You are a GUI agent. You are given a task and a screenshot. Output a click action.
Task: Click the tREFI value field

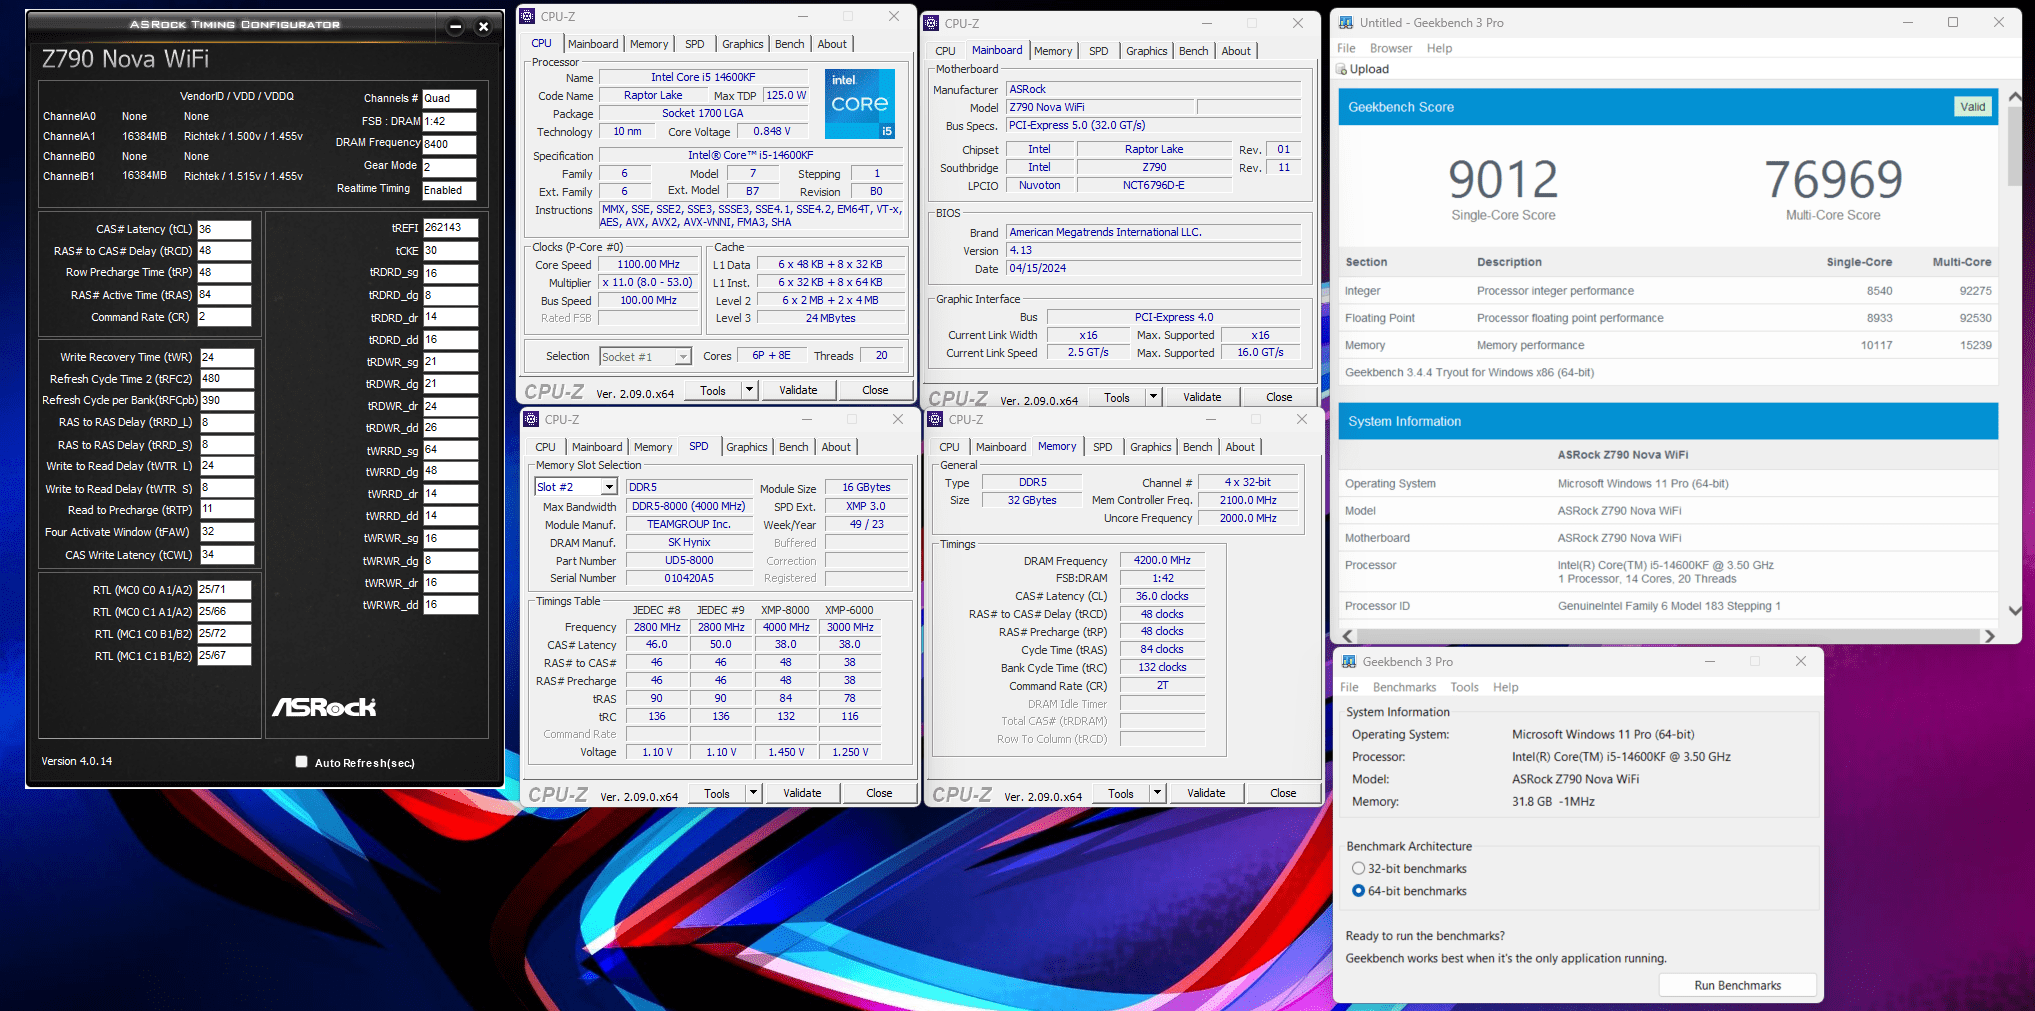450,228
